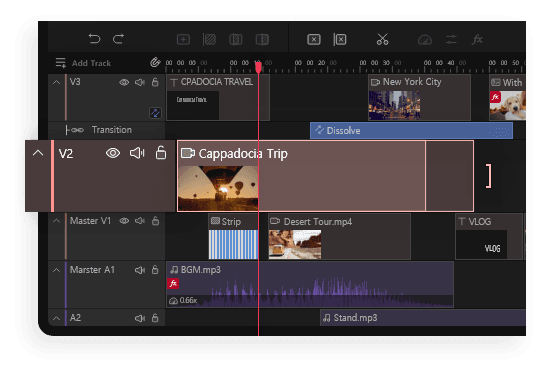Mute the Marster A1 audio track

pos(140,270)
